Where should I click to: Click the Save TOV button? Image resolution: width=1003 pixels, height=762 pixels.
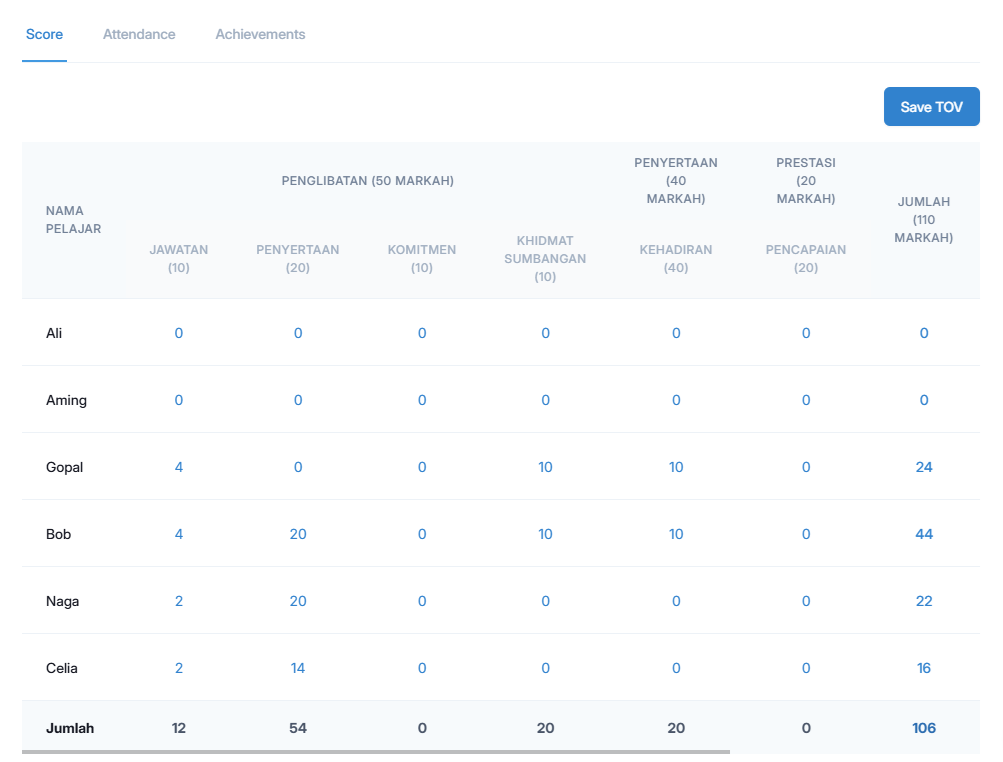click(931, 106)
